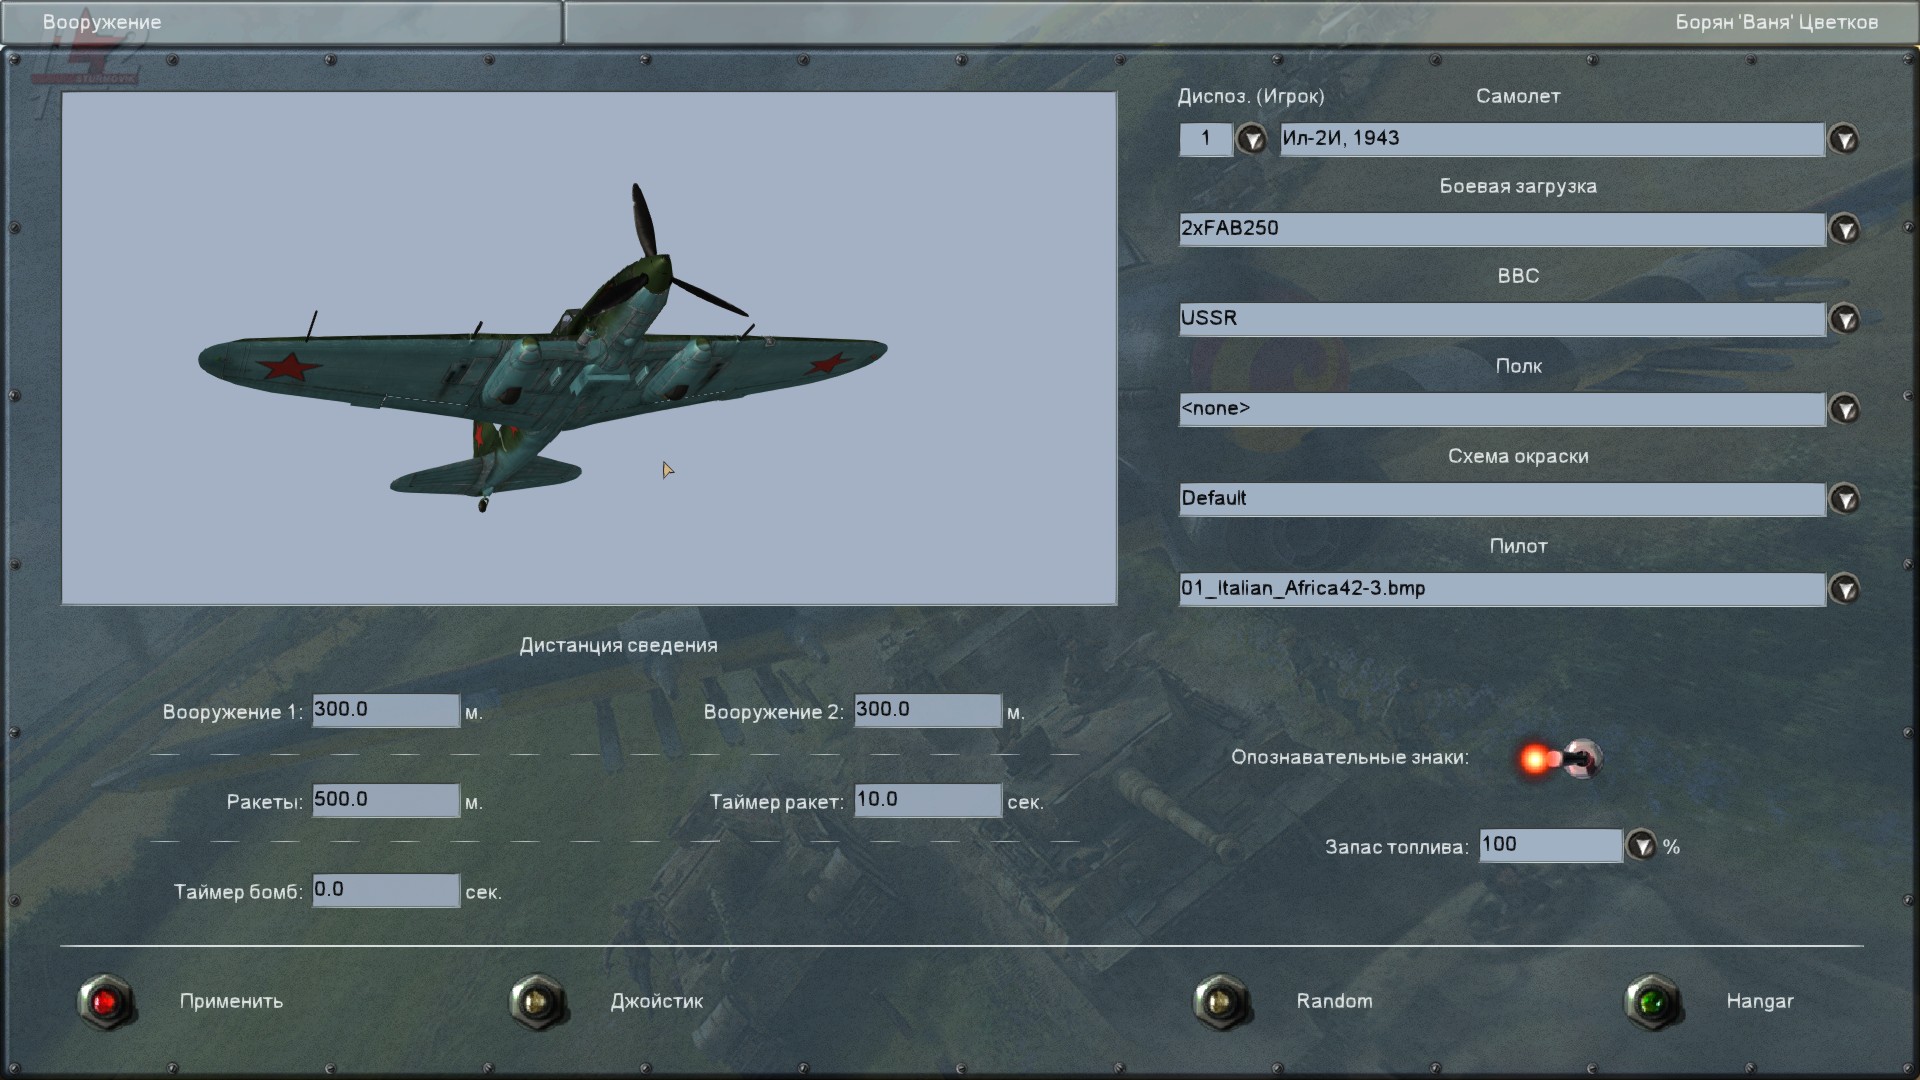1920x1080 pixels.
Task: Click the Hangar text label
Action: point(1759,1001)
